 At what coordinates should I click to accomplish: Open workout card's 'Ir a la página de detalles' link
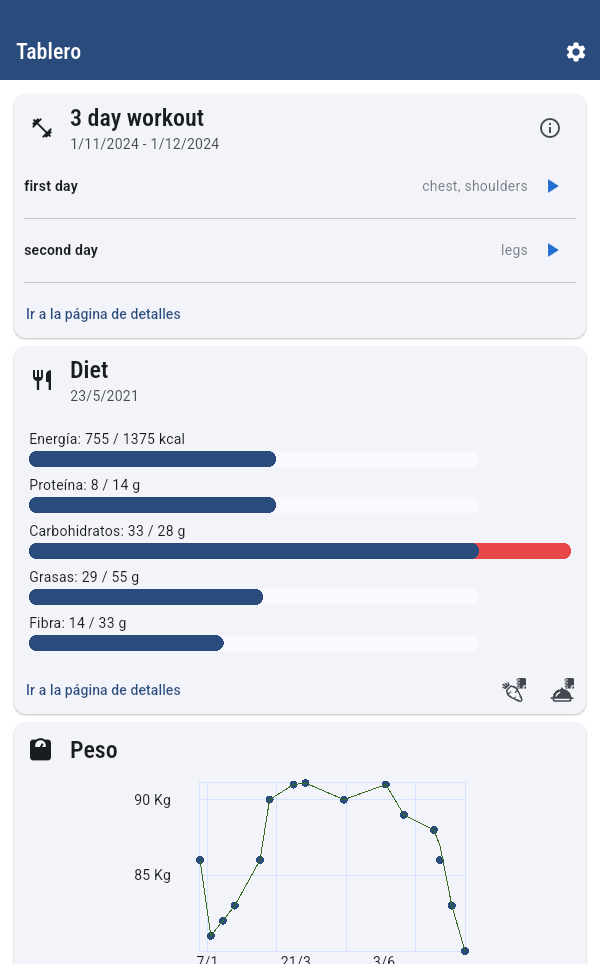(103, 314)
